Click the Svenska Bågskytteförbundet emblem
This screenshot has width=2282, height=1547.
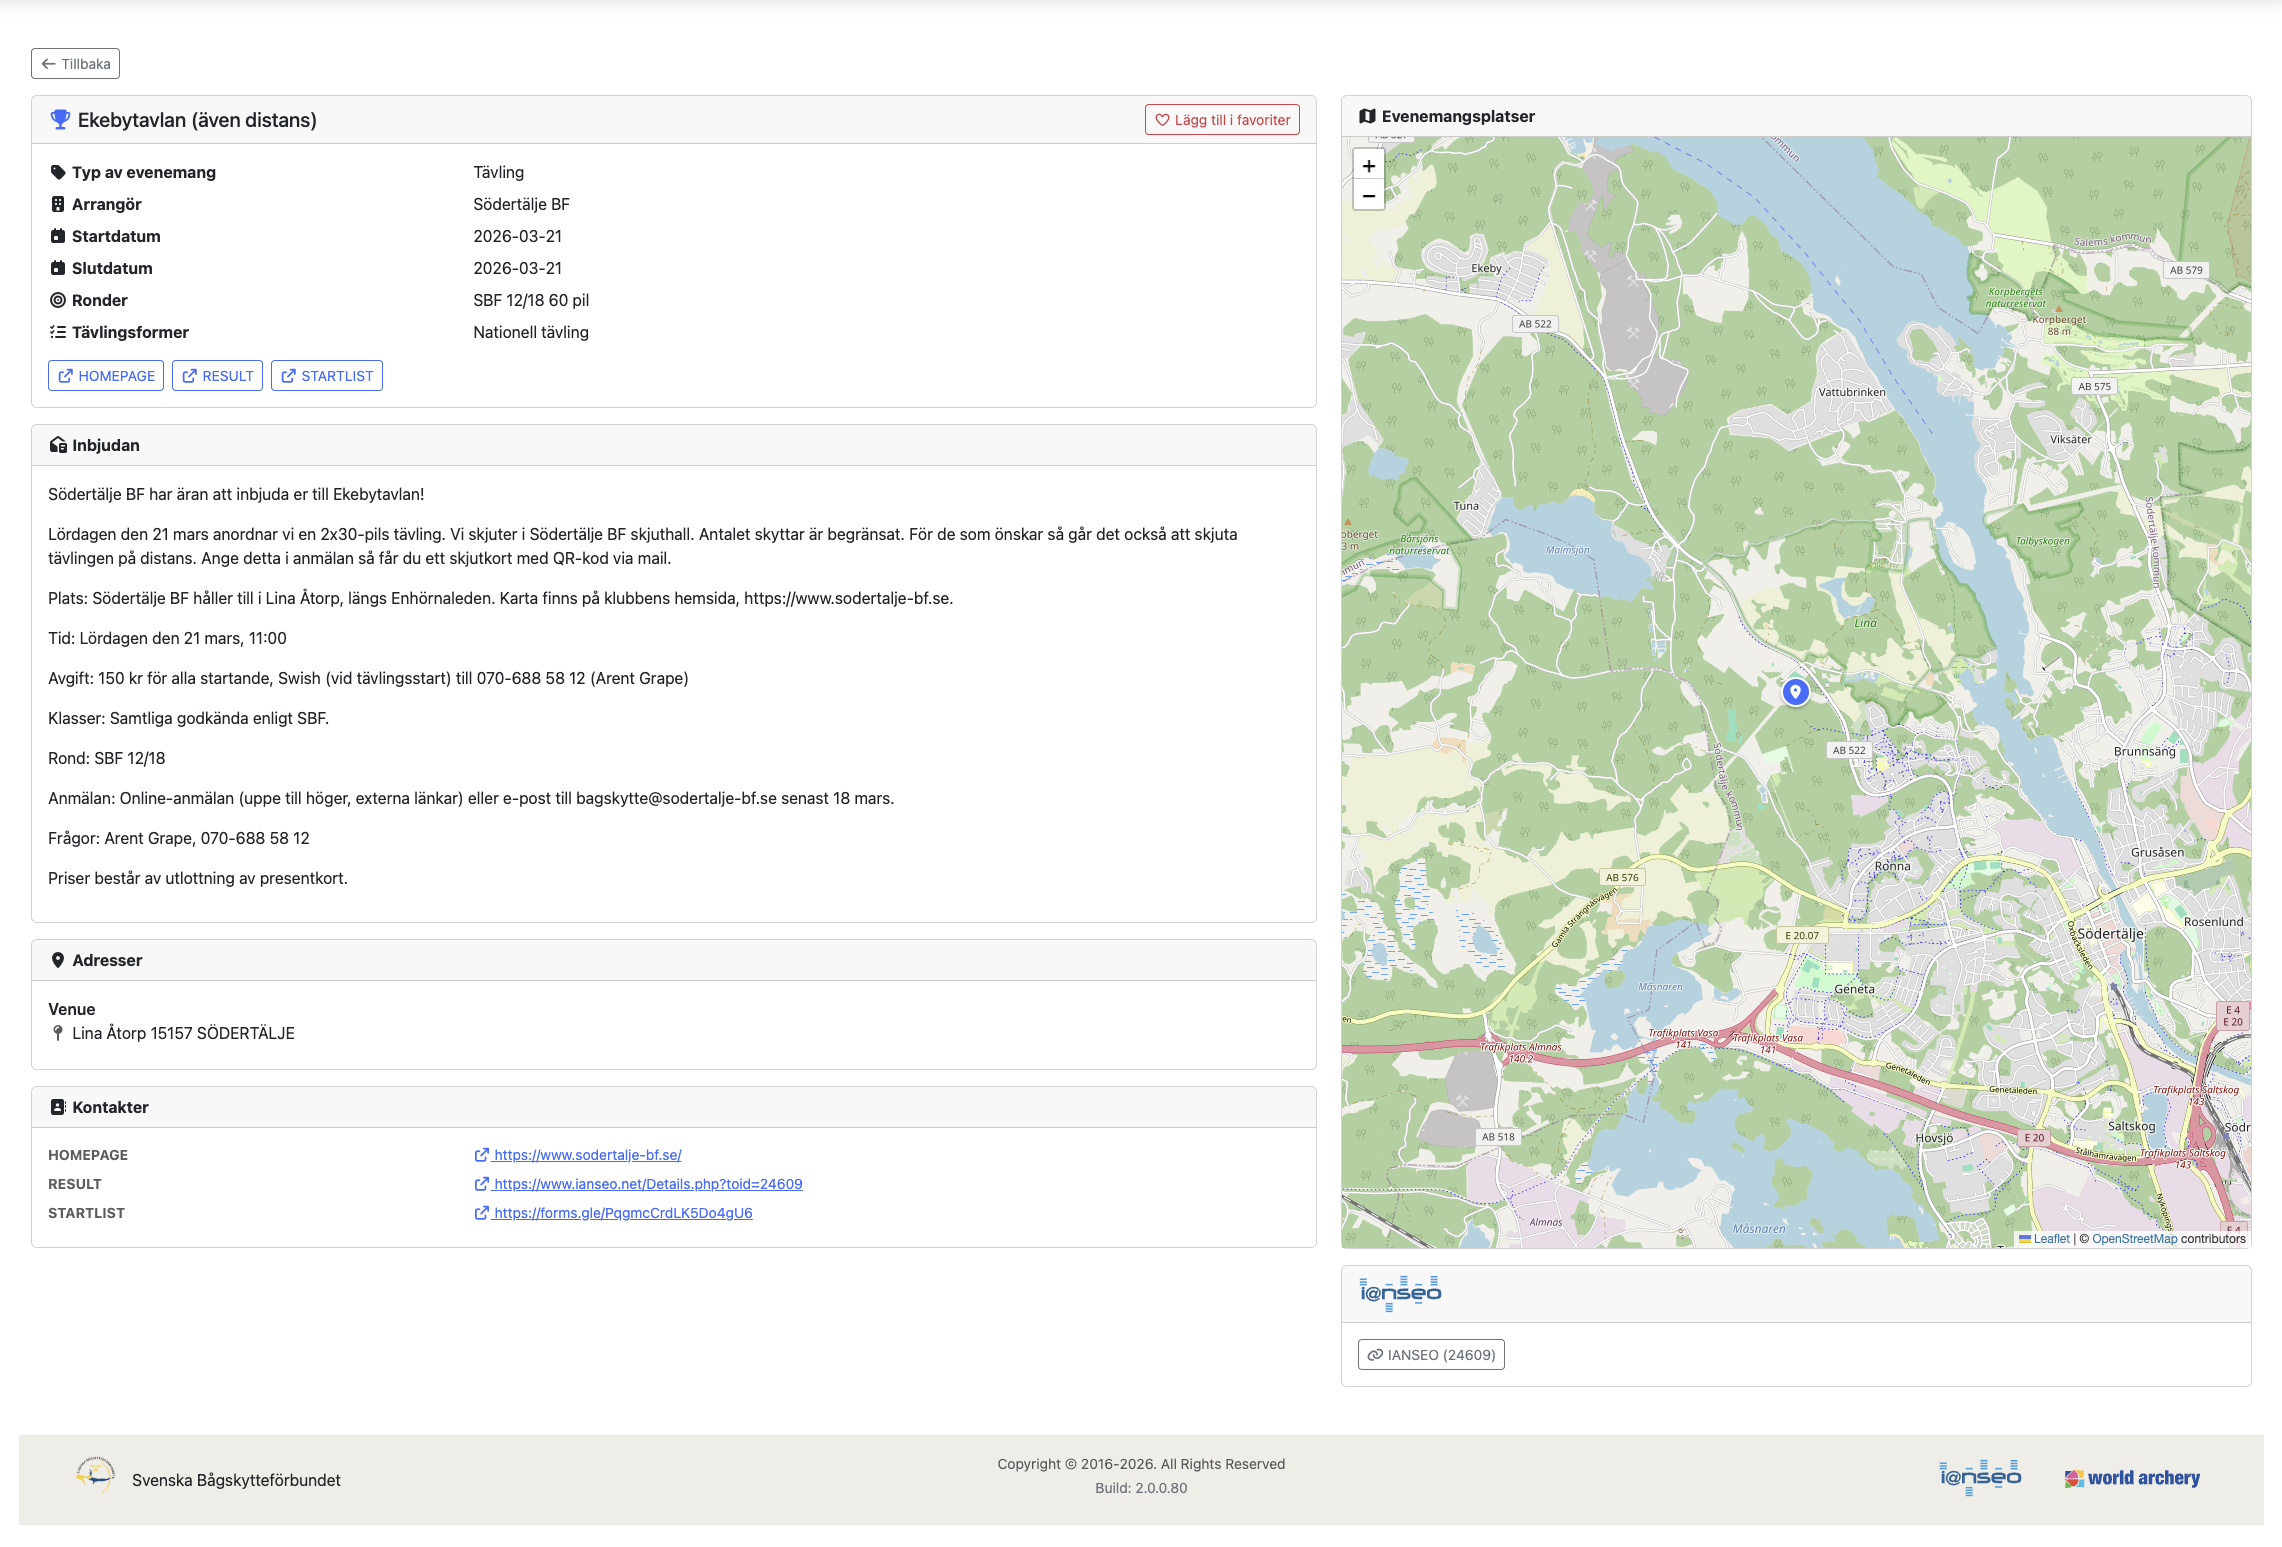click(x=95, y=1475)
